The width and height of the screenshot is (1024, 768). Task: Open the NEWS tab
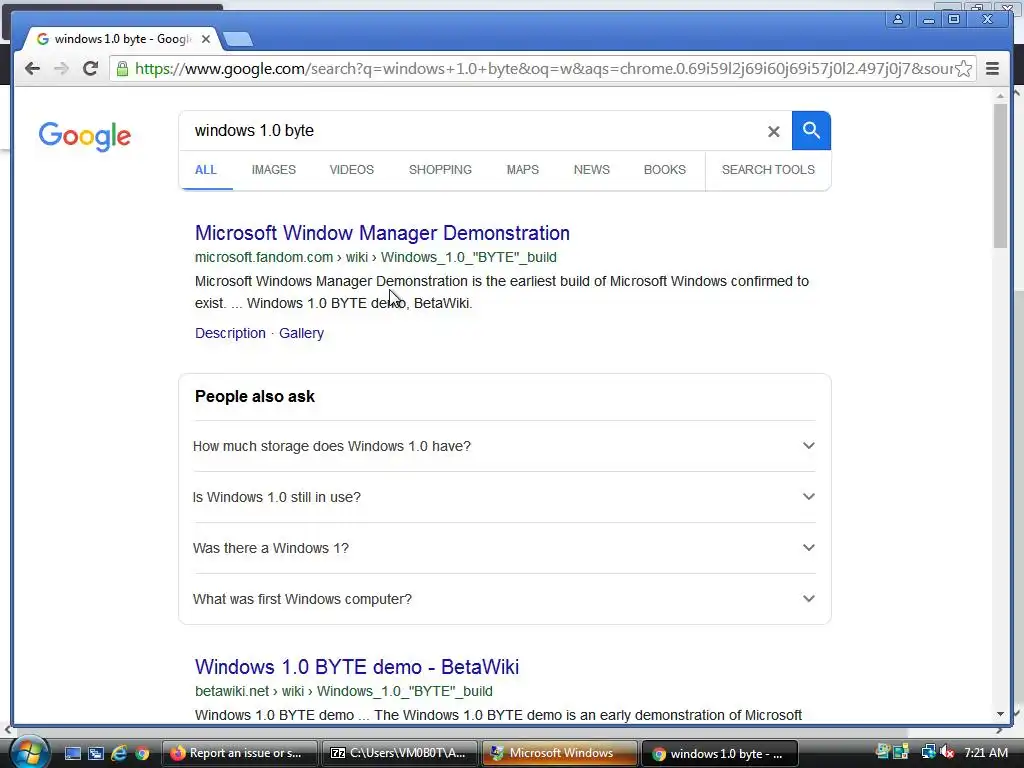[x=592, y=170]
